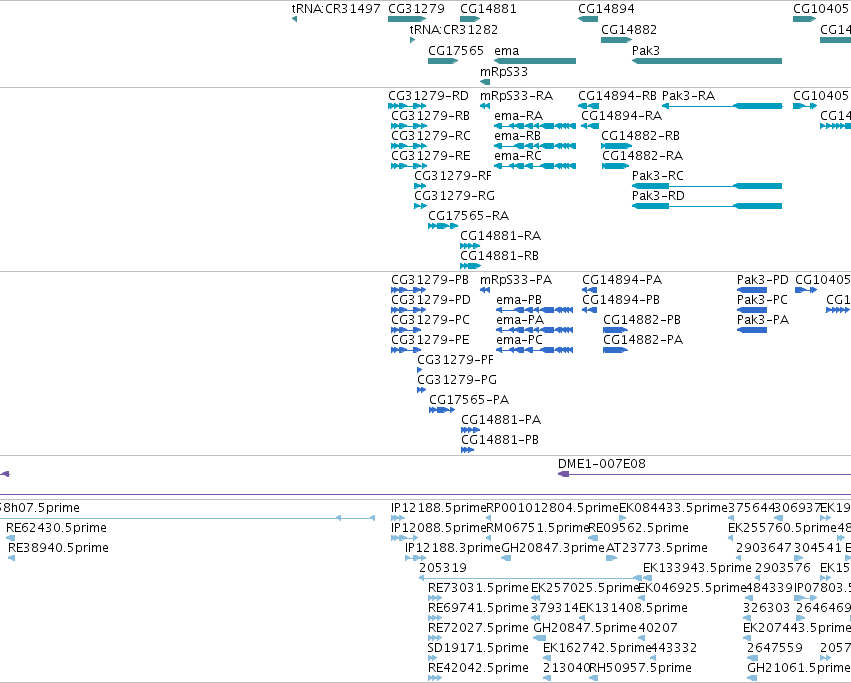Select the Pak3 gene bar
Viewport: 851px width, 683px height.
click(x=707, y=61)
